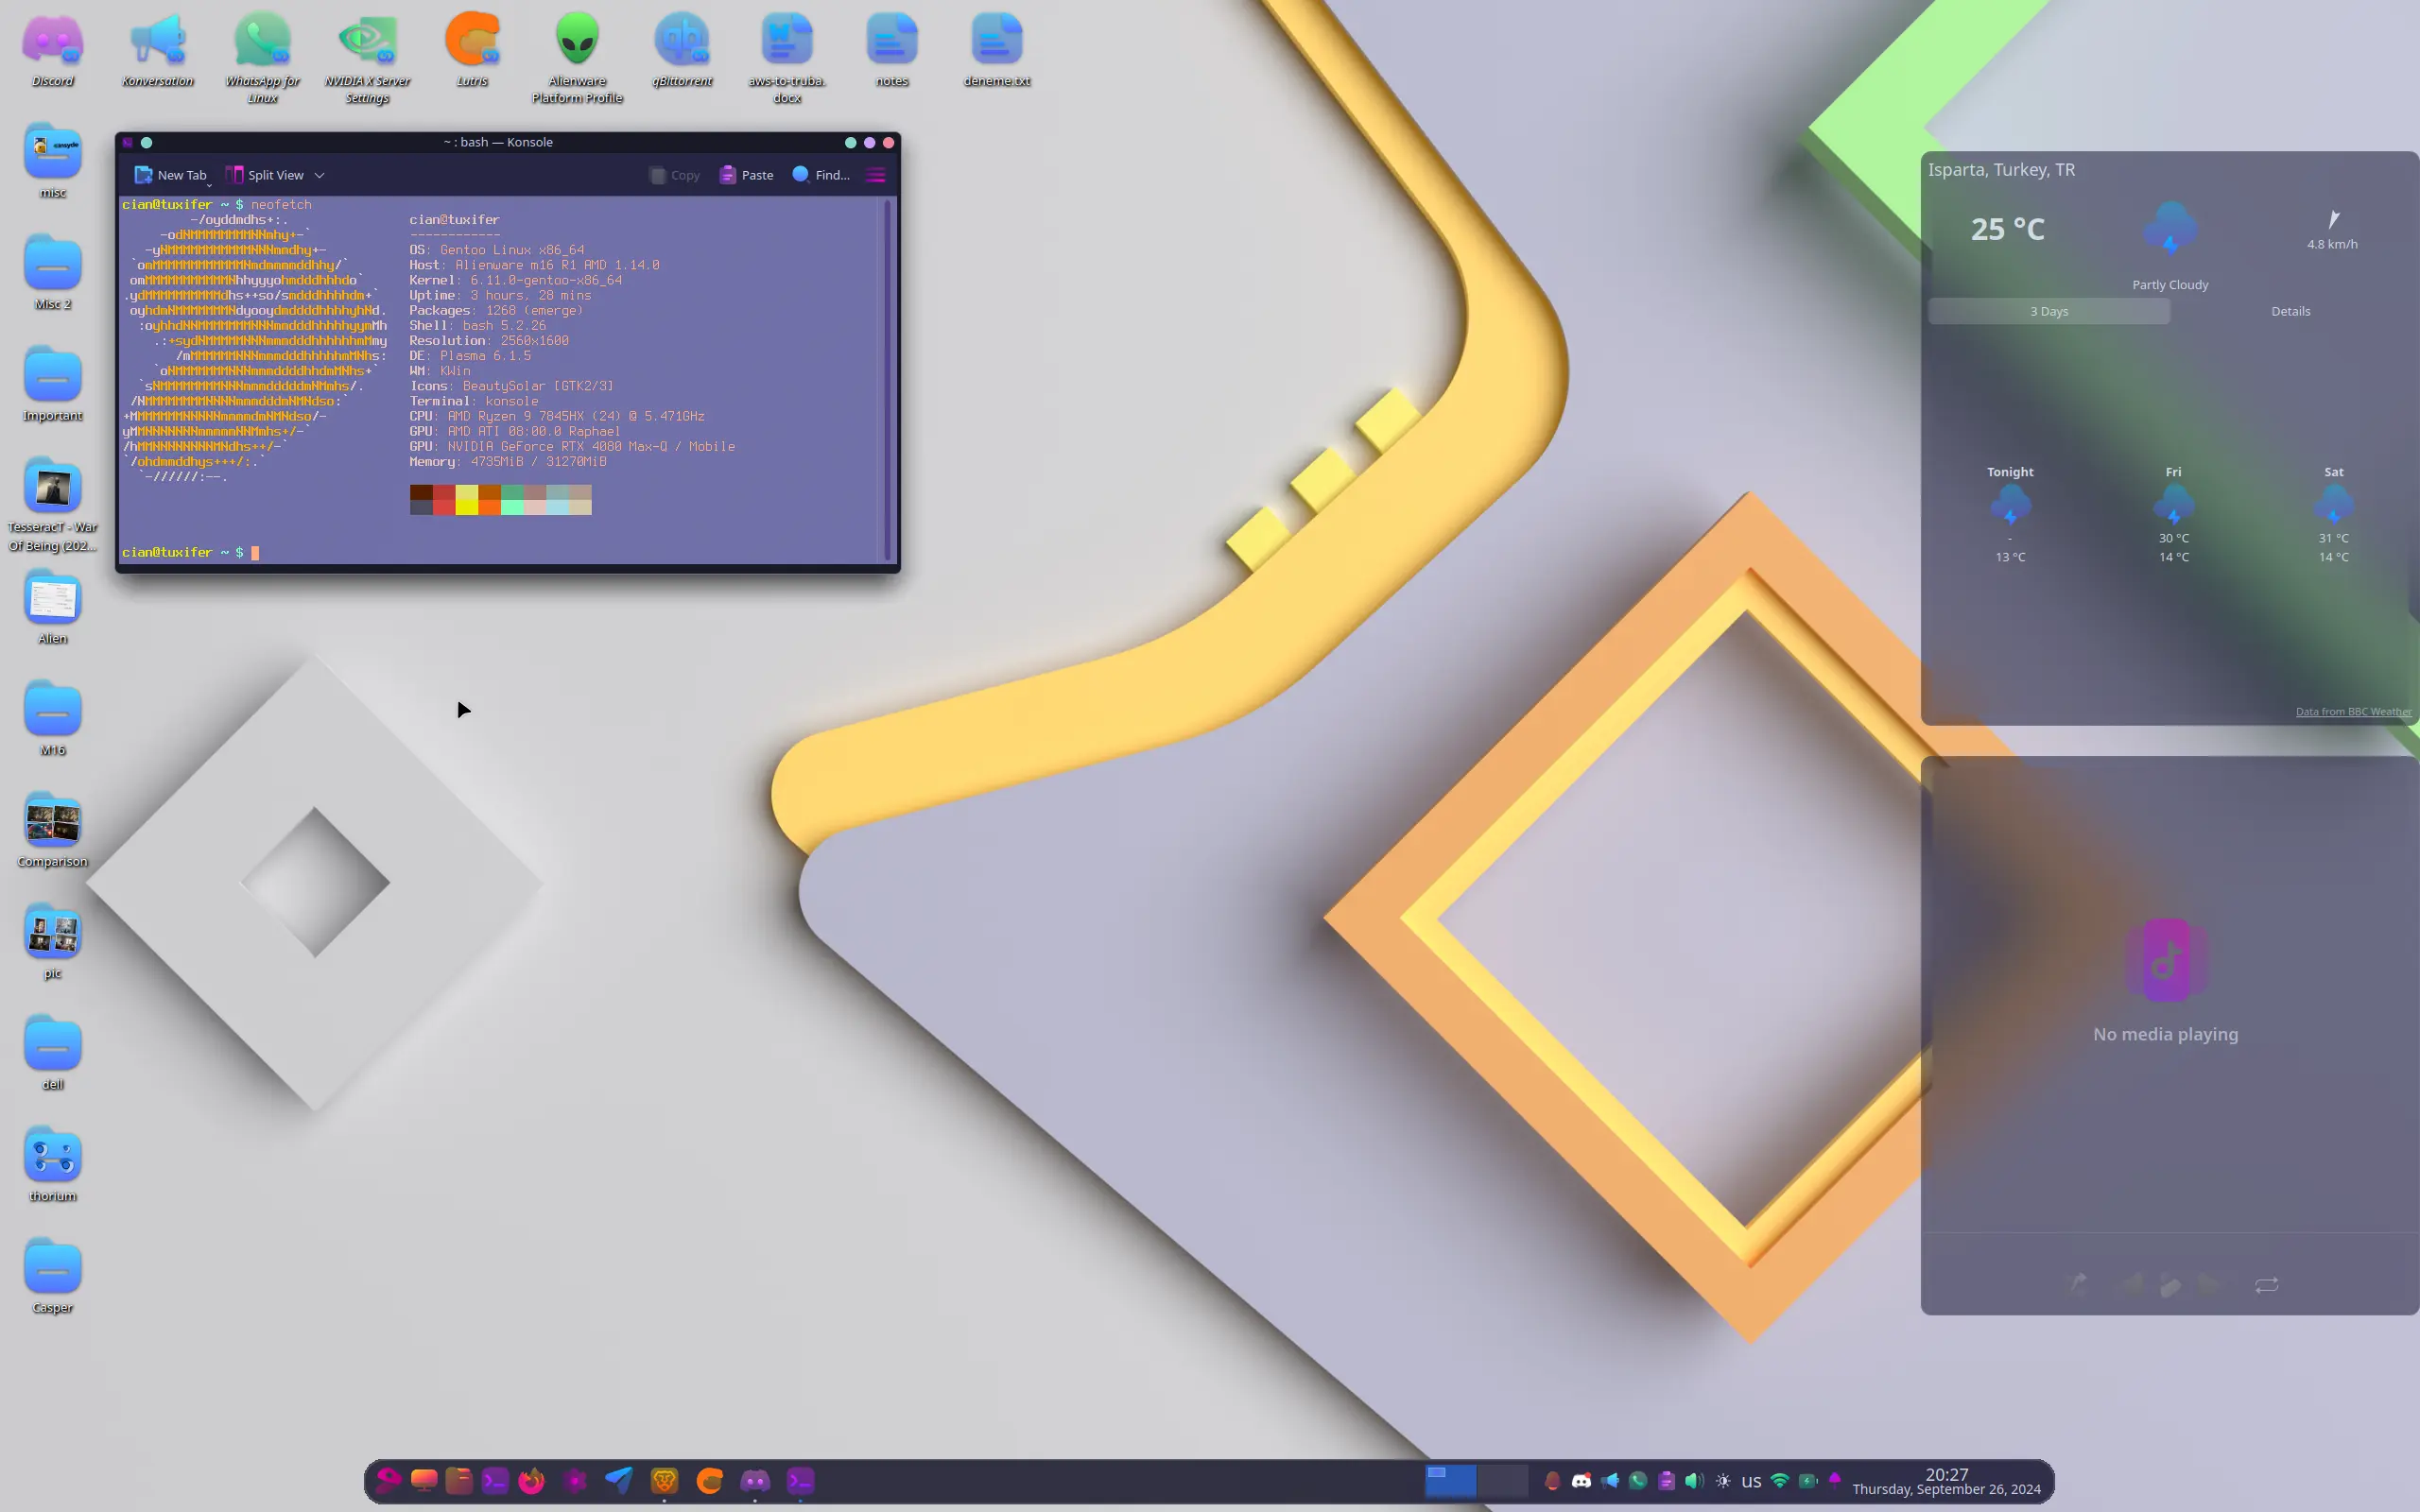The height and width of the screenshot is (1512, 2420).
Task: Open the notifications bell in system tray
Action: [1552, 1481]
